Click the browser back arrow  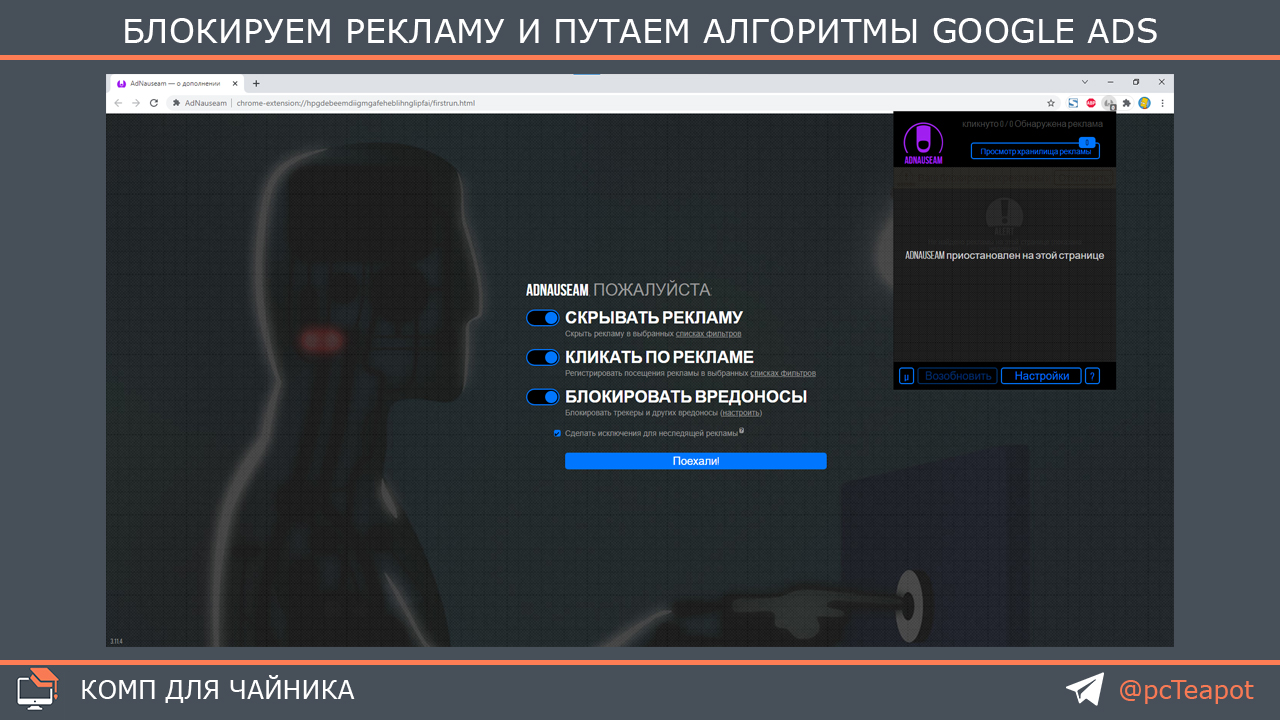tap(119, 103)
